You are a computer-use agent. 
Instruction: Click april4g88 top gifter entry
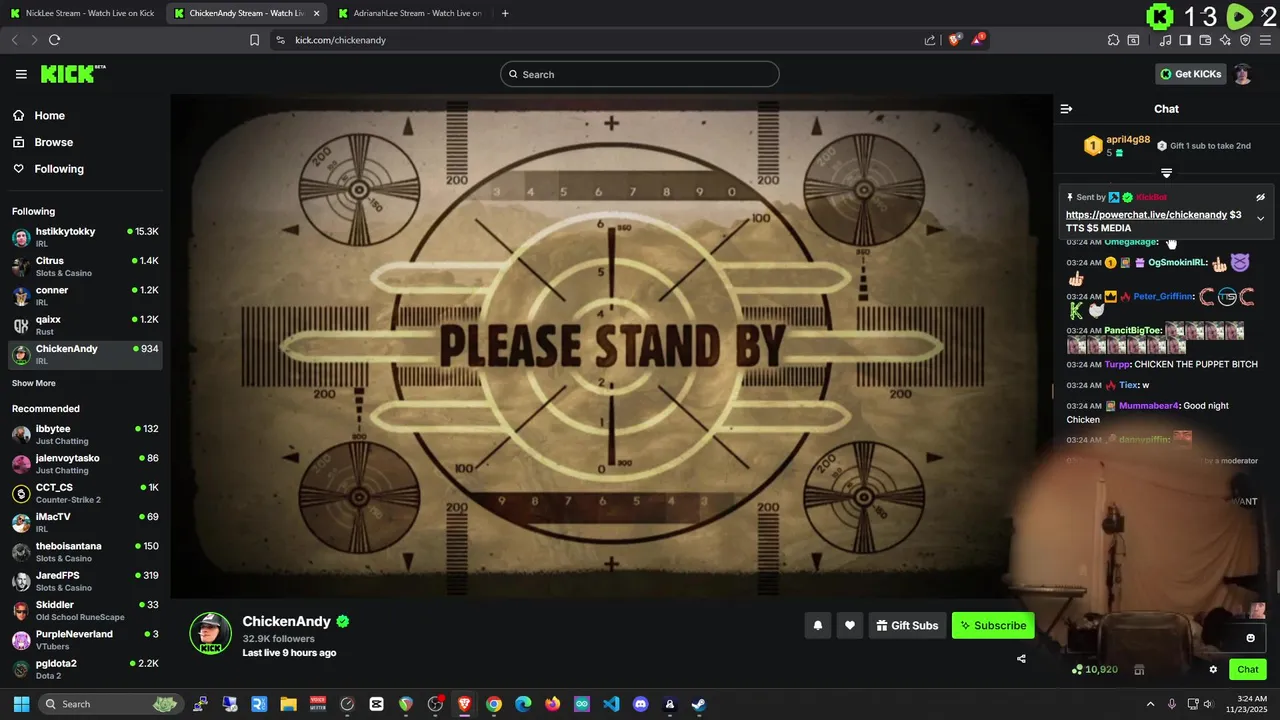[x=1117, y=146]
